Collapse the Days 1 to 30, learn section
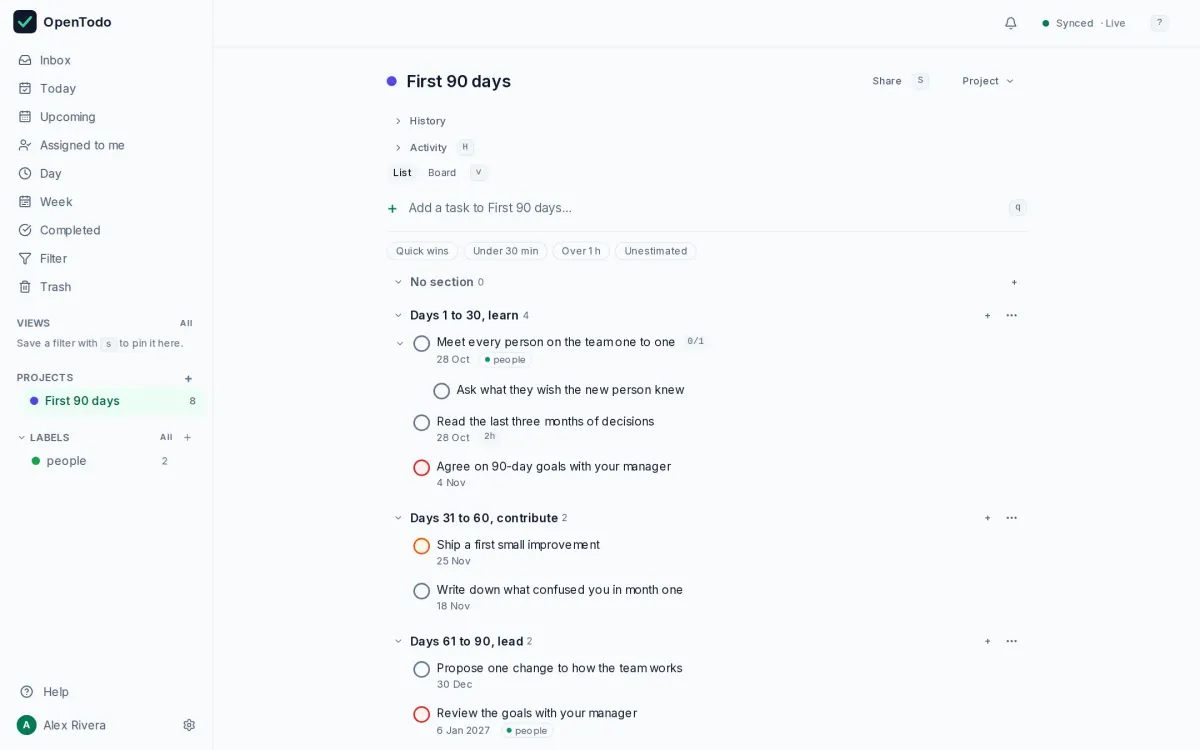Viewport: 1200px width, 750px height. 398,315
